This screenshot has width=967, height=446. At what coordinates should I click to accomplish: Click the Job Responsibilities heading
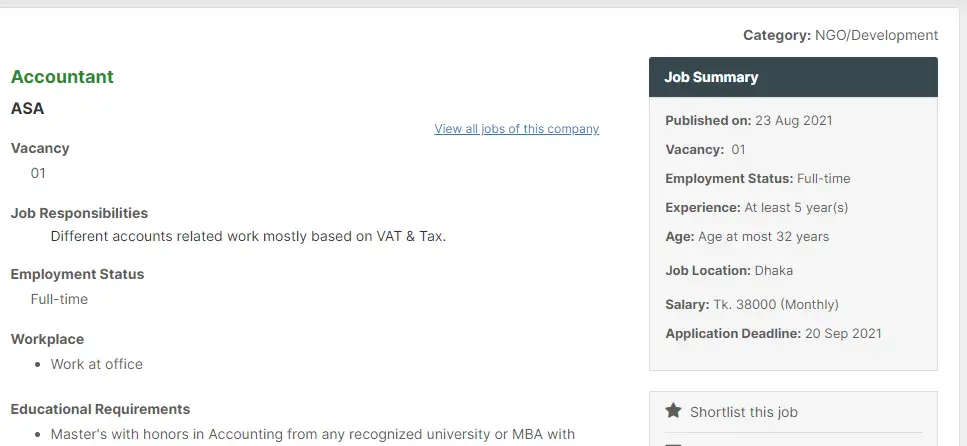click(79, 213)
